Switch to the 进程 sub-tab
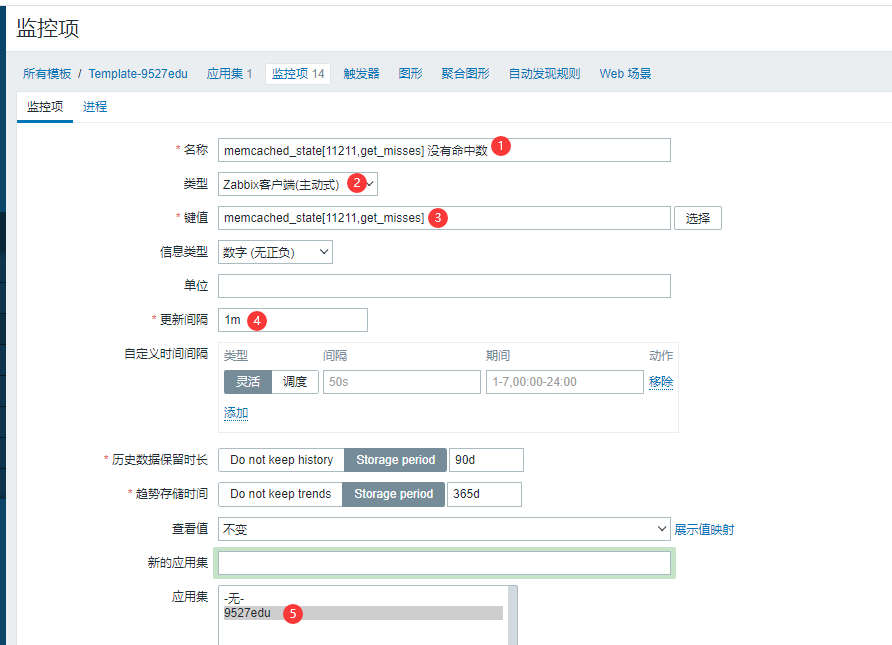The height and width of the screenshot is (645, 892). pos(95,107)
